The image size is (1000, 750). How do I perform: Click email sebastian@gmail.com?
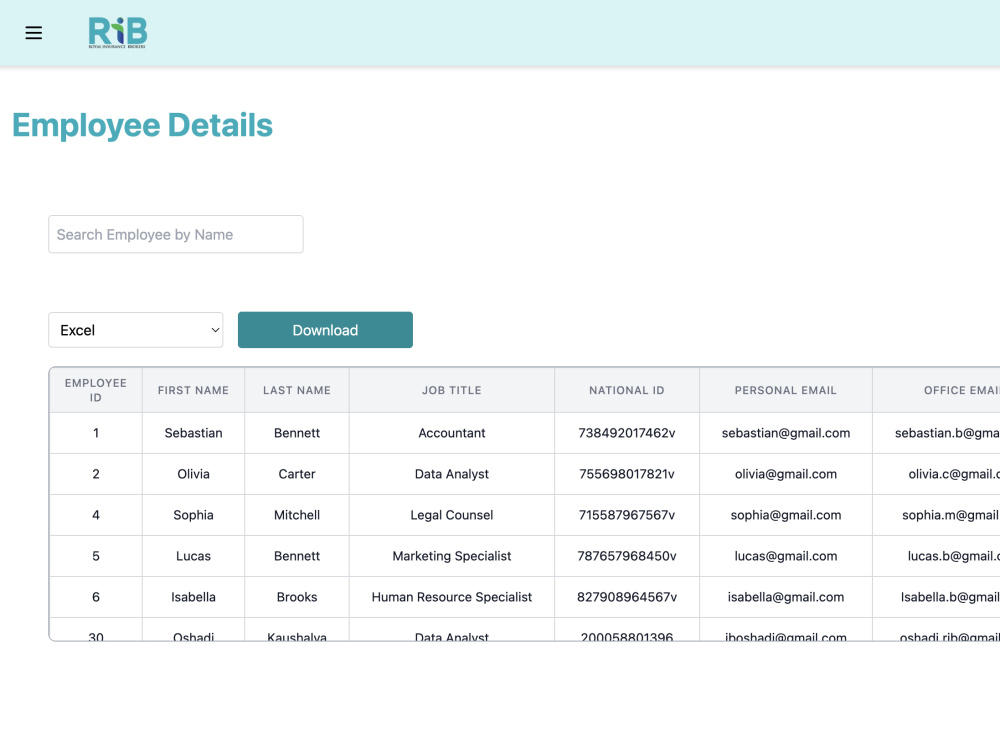786,433
